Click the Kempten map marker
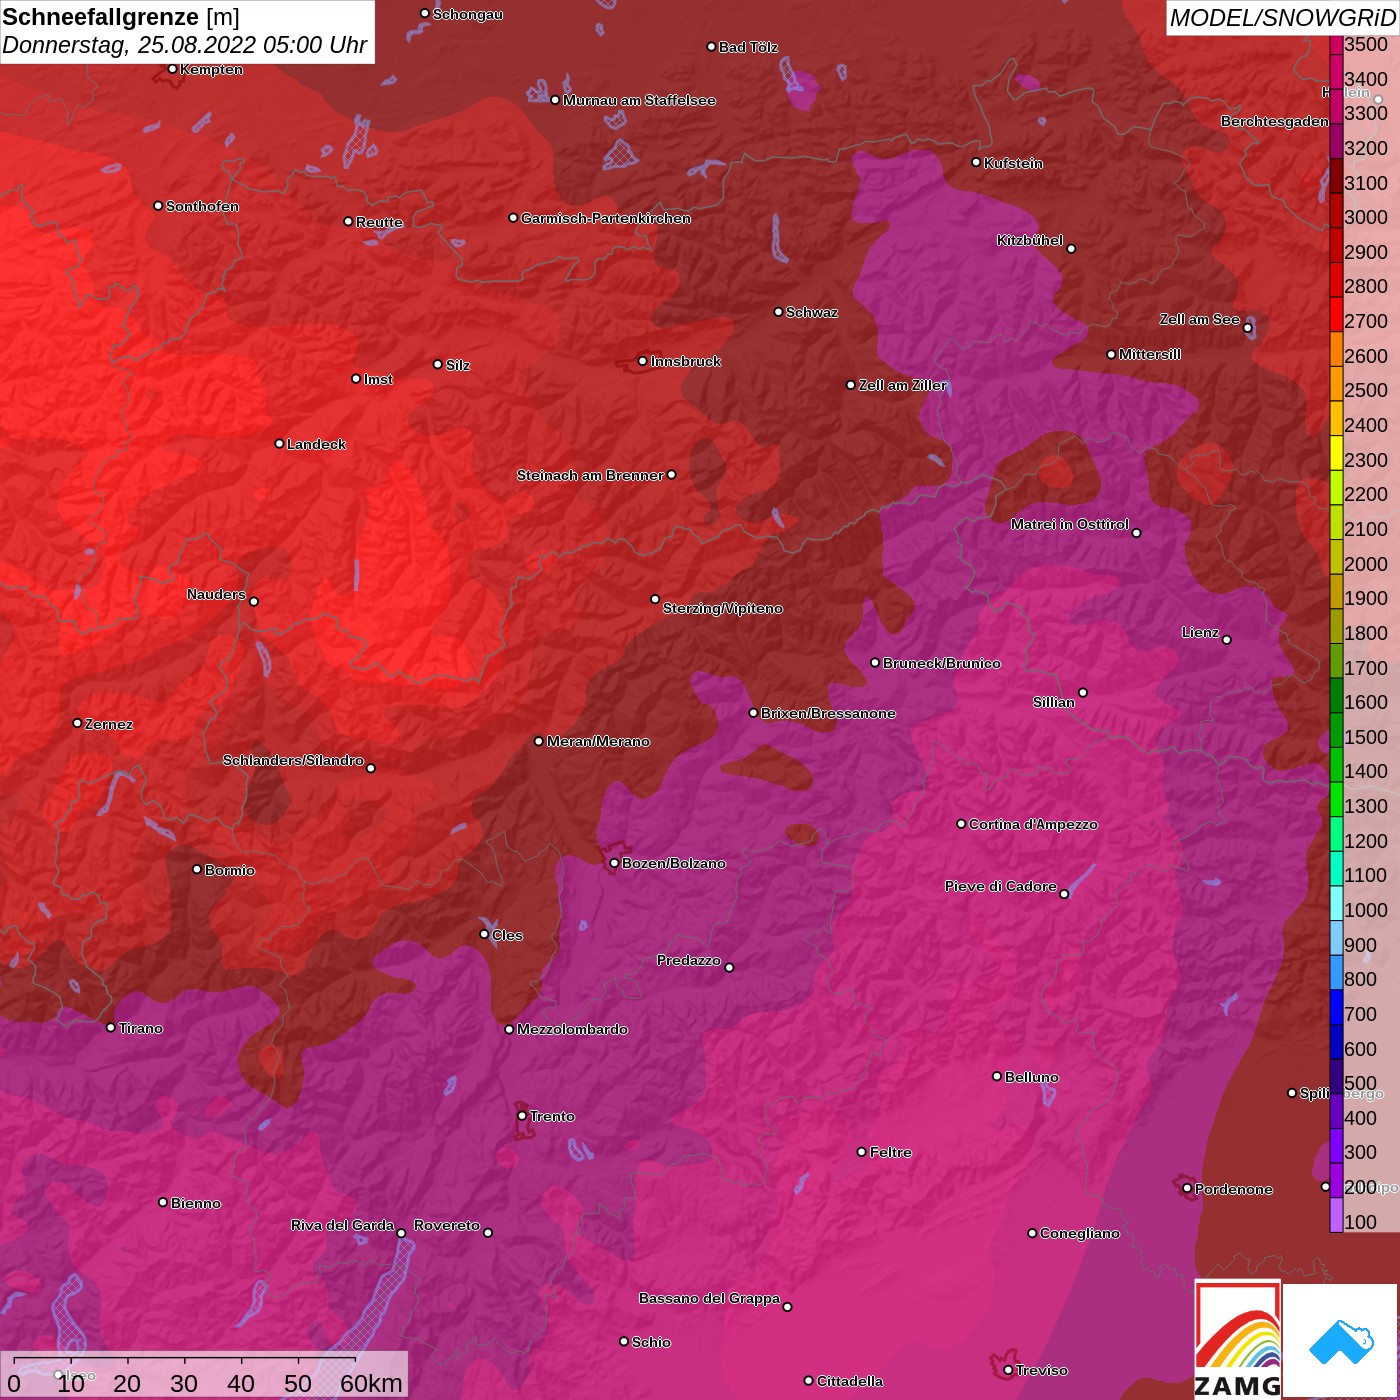Screen dimensions: 1400x1400 (172, 69)
